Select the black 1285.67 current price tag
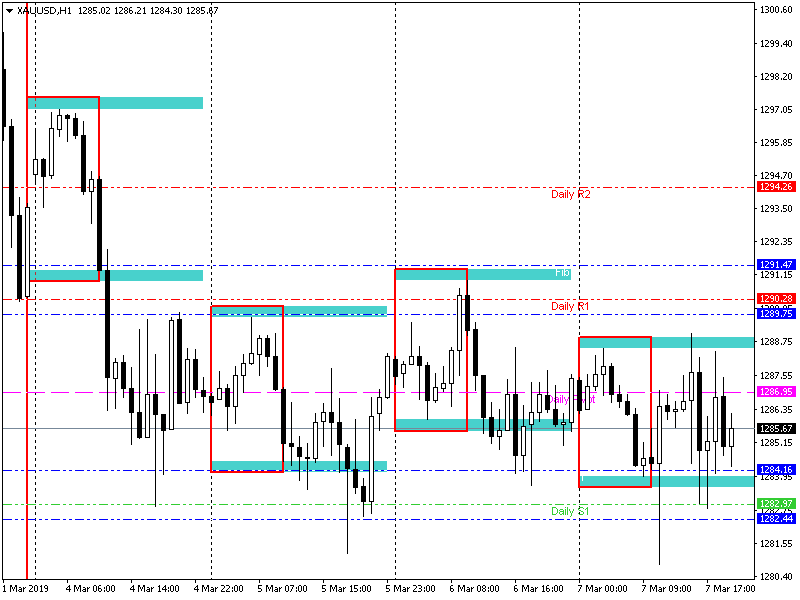The width and height of the screenshot is (800, 600). pos(776,429)
